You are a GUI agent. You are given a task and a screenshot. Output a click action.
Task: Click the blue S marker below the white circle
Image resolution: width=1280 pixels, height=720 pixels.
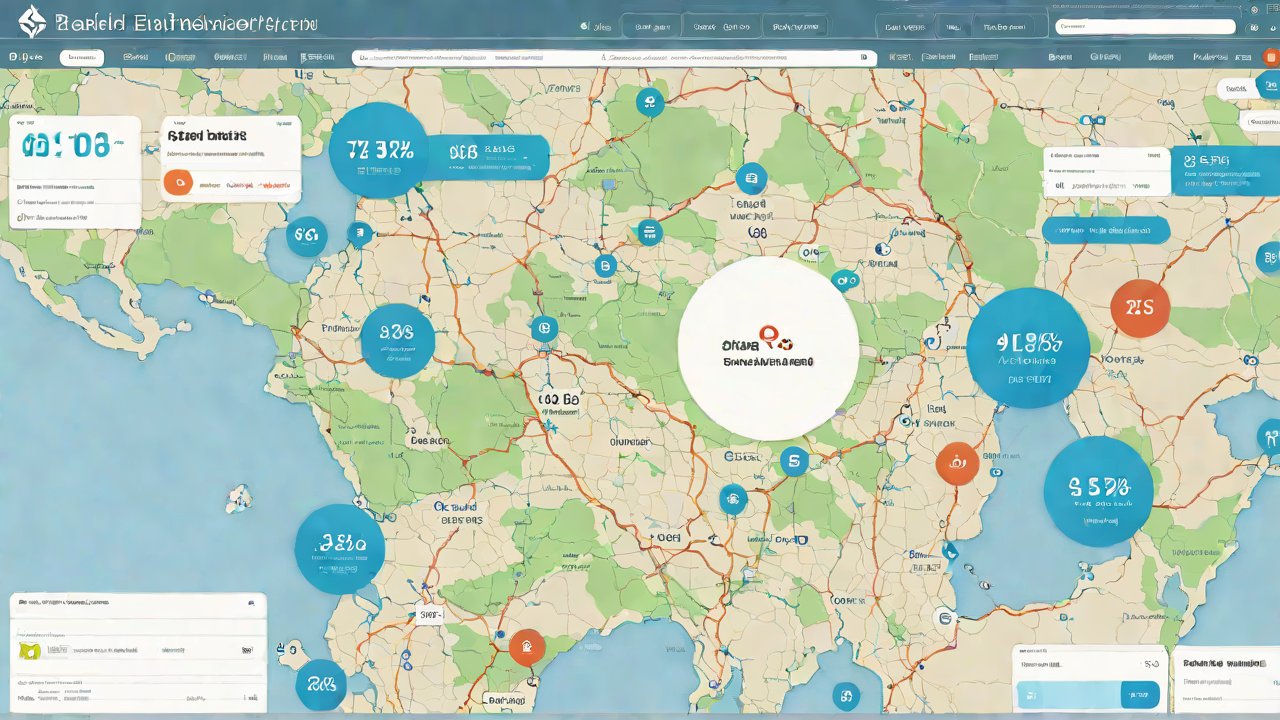794,461
